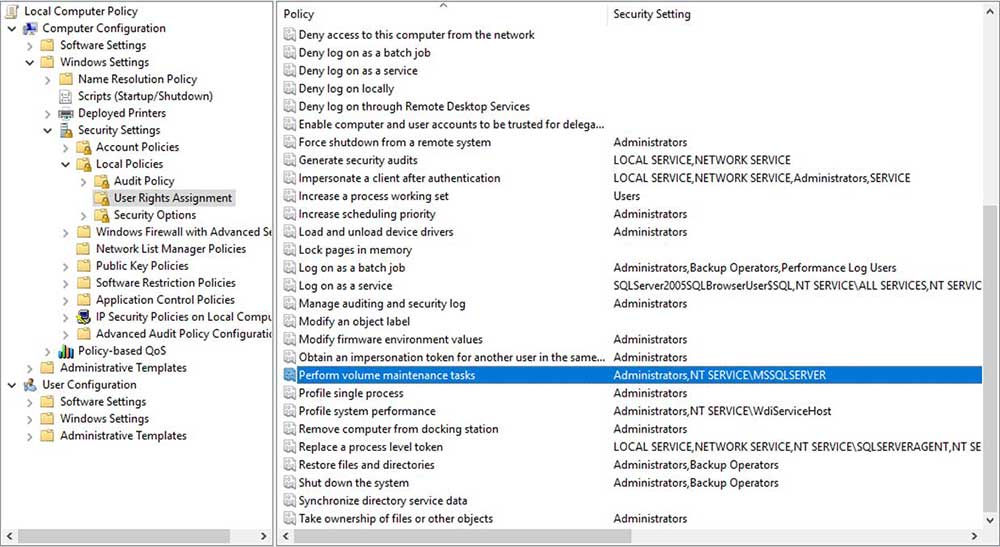This screenshot has width=1000, height=547.
Task: Select Impersonate a client after authentication policy
Action: click(399, 178)
